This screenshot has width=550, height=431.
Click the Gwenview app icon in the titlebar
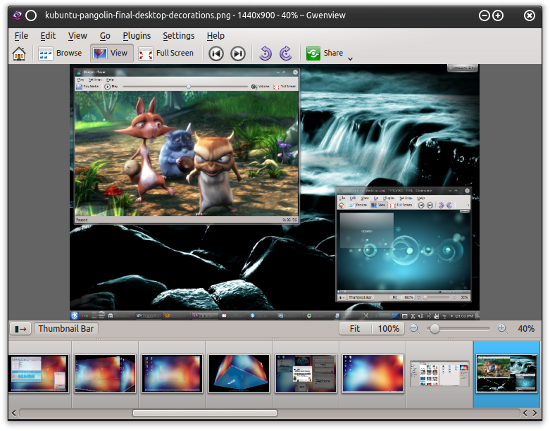click(x=17, y=15)
